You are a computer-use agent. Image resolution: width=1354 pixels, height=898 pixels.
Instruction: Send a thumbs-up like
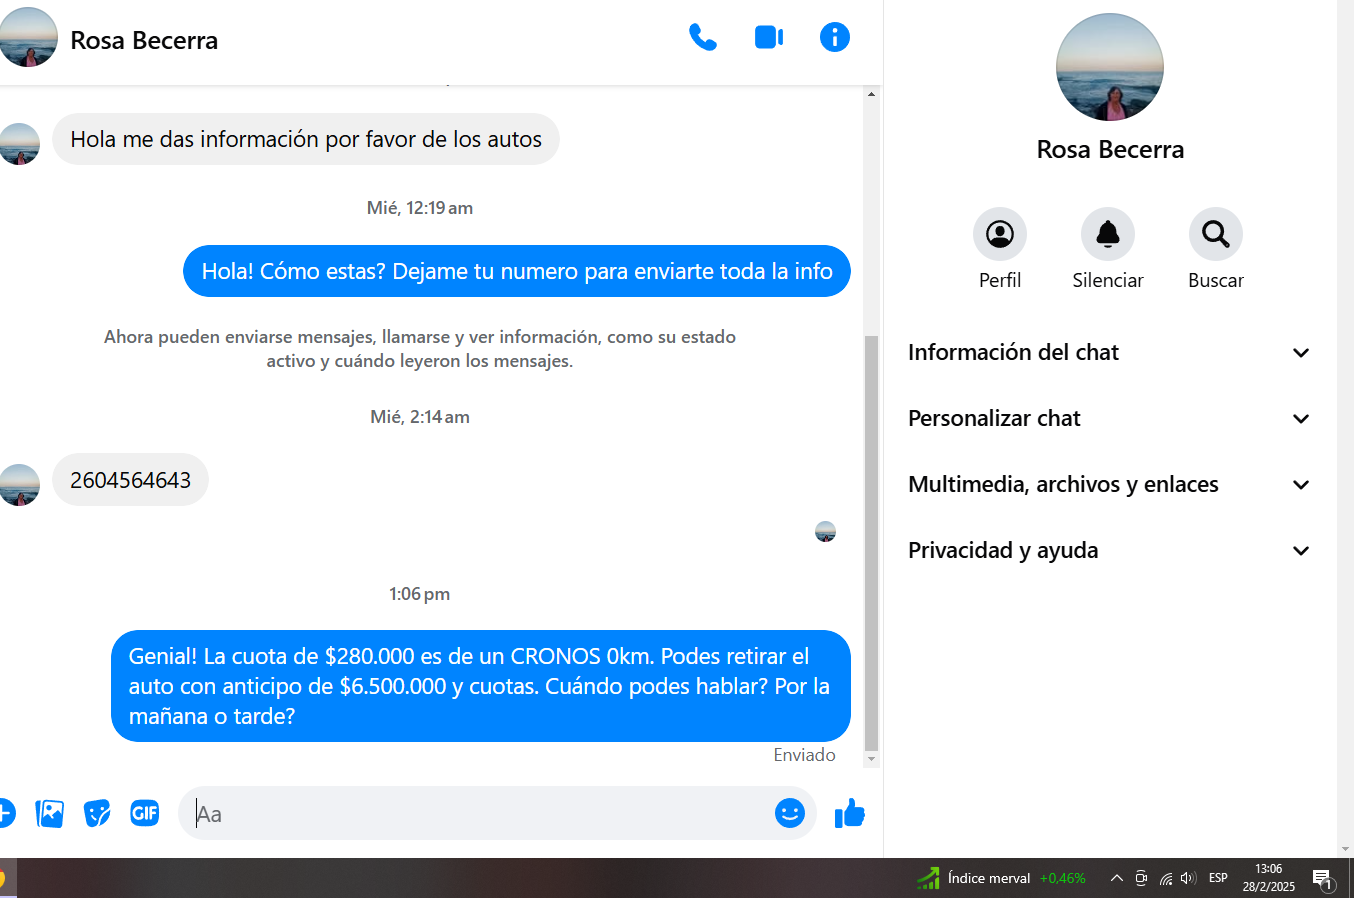849,814
